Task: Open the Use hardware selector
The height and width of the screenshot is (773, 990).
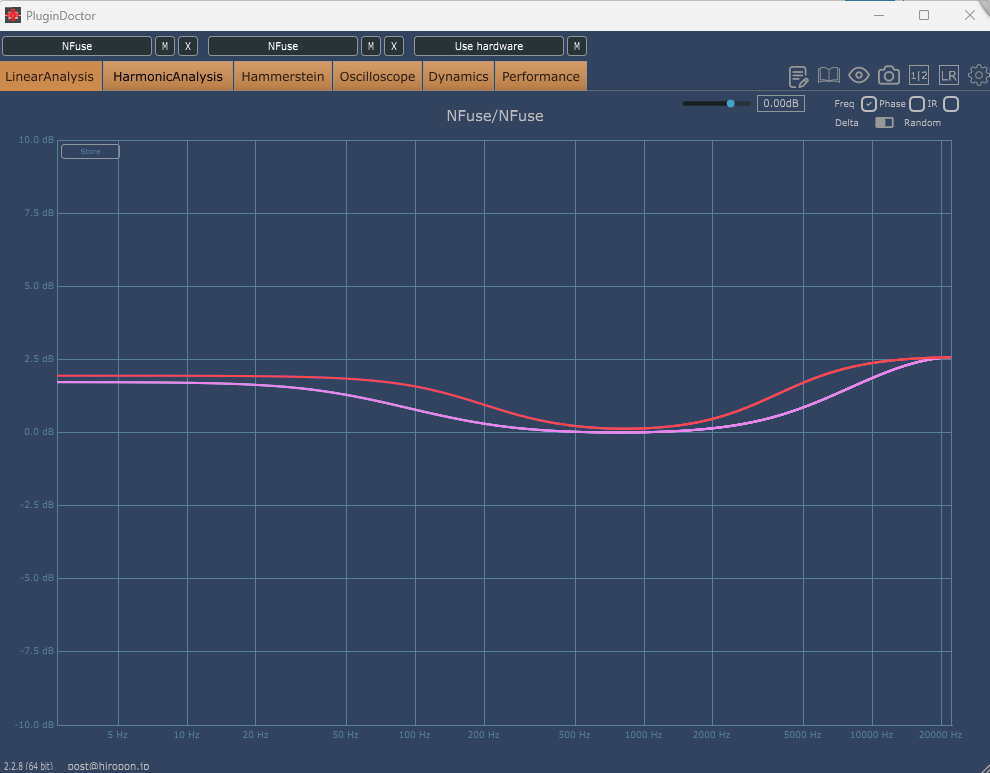Action: tap(489, 46)
